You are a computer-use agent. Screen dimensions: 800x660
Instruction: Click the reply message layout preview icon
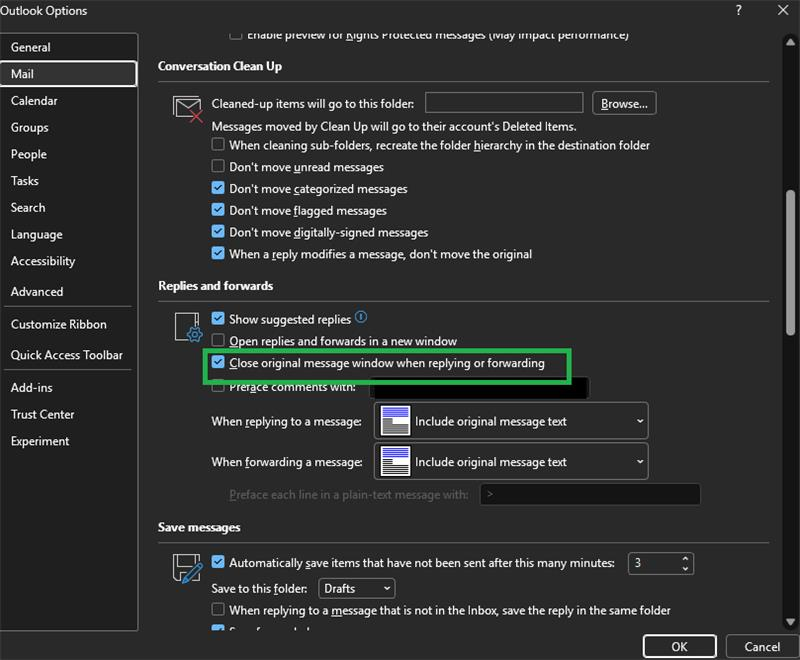coord(395,421)
